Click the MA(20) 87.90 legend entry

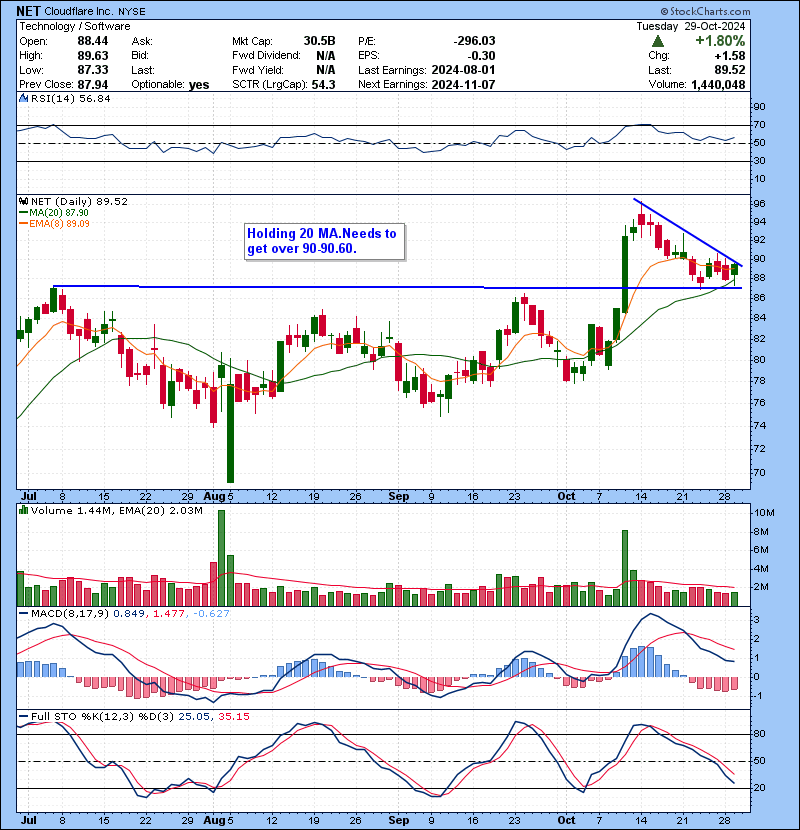tap(59, 213)
